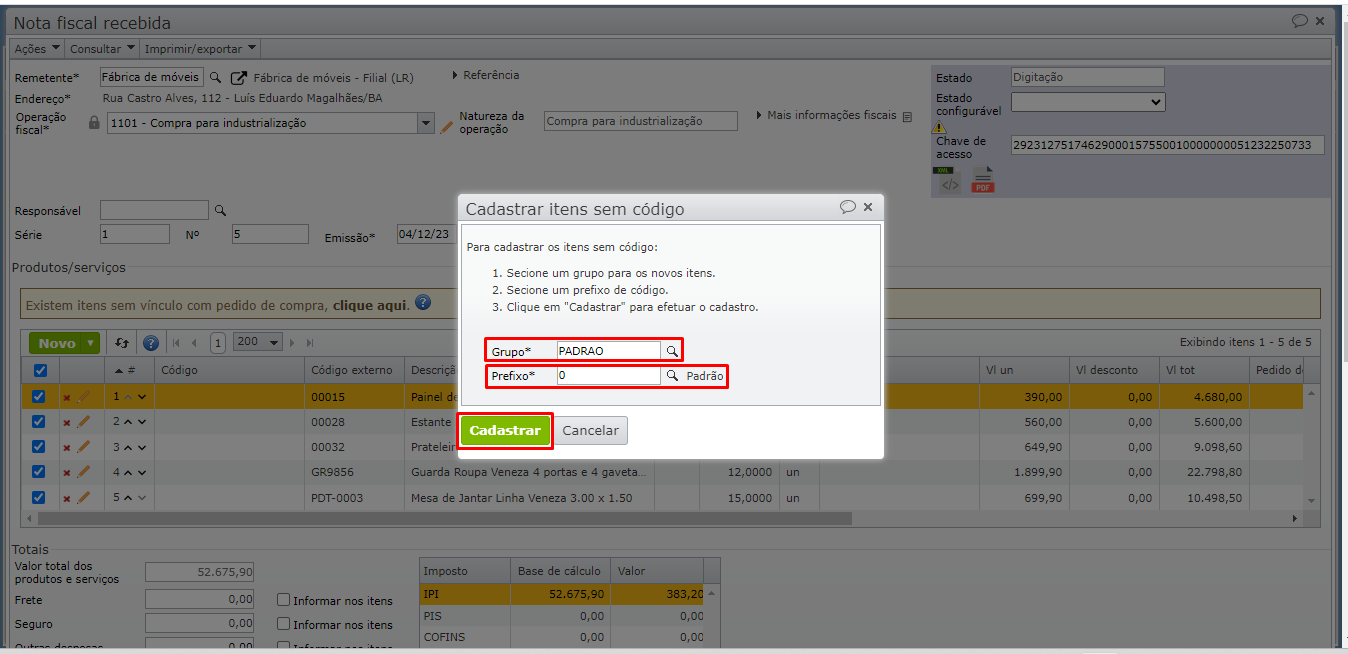
Task: Toggle checkbox for item GR9856 row
Action: tap(39, 472)
